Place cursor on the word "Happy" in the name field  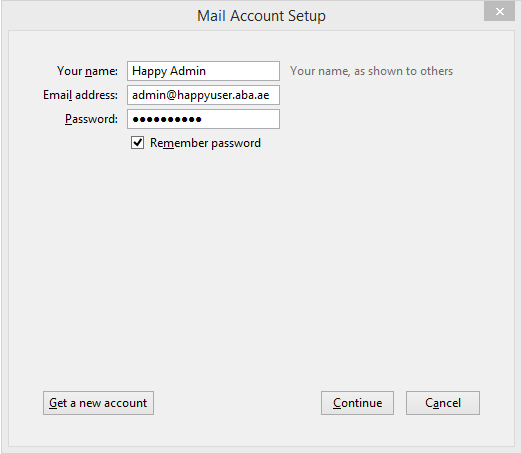tap(149, 71)
